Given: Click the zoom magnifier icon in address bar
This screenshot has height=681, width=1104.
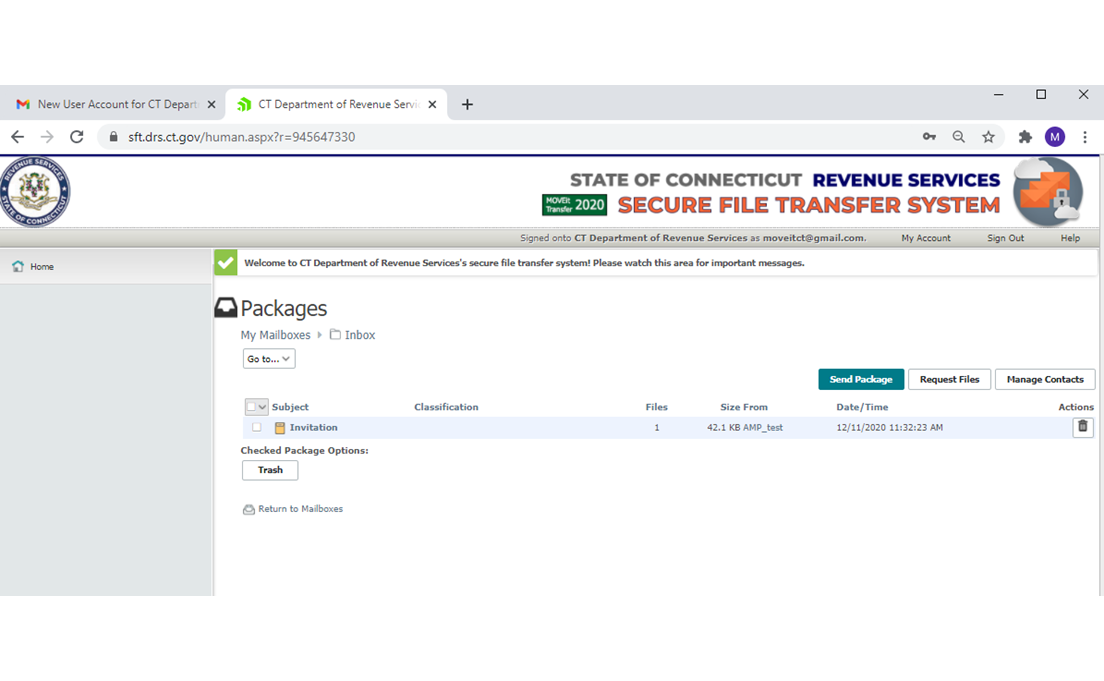Looking at the screenshot, I should tap(958, 137).
